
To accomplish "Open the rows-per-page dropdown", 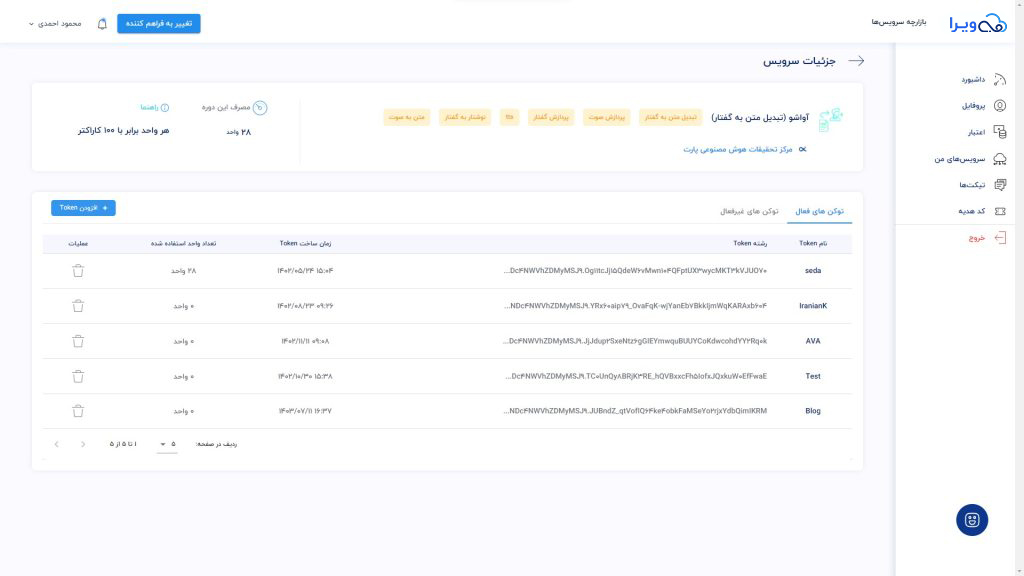I will click(x=168, y=444).
